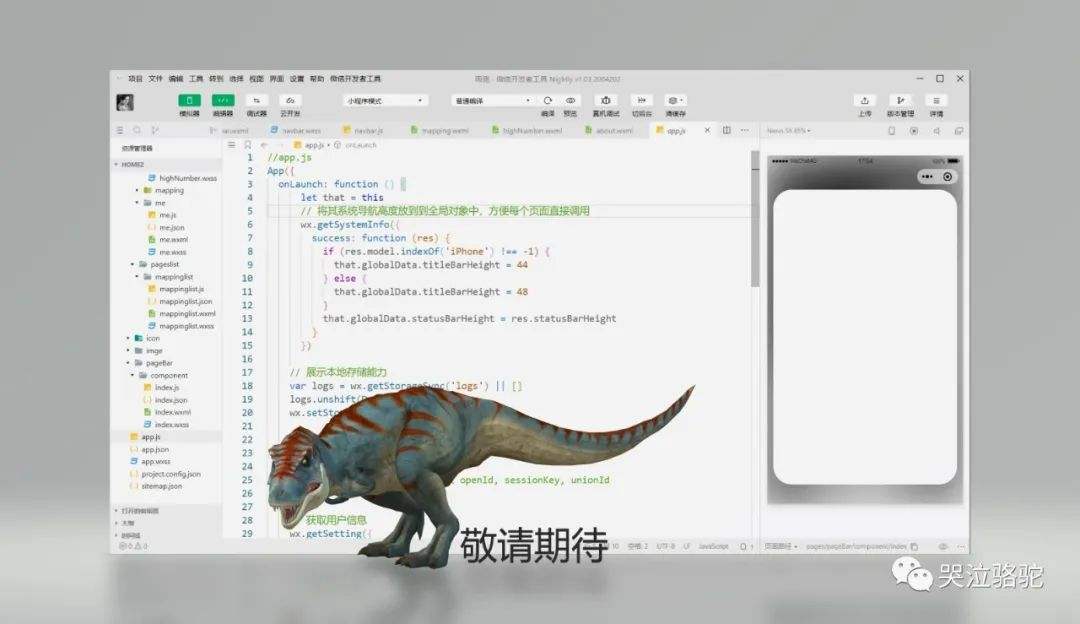1080x624 pixels.
Task: Click the 切后台 switch-to-background icon
Action: (x=641, y=100)
